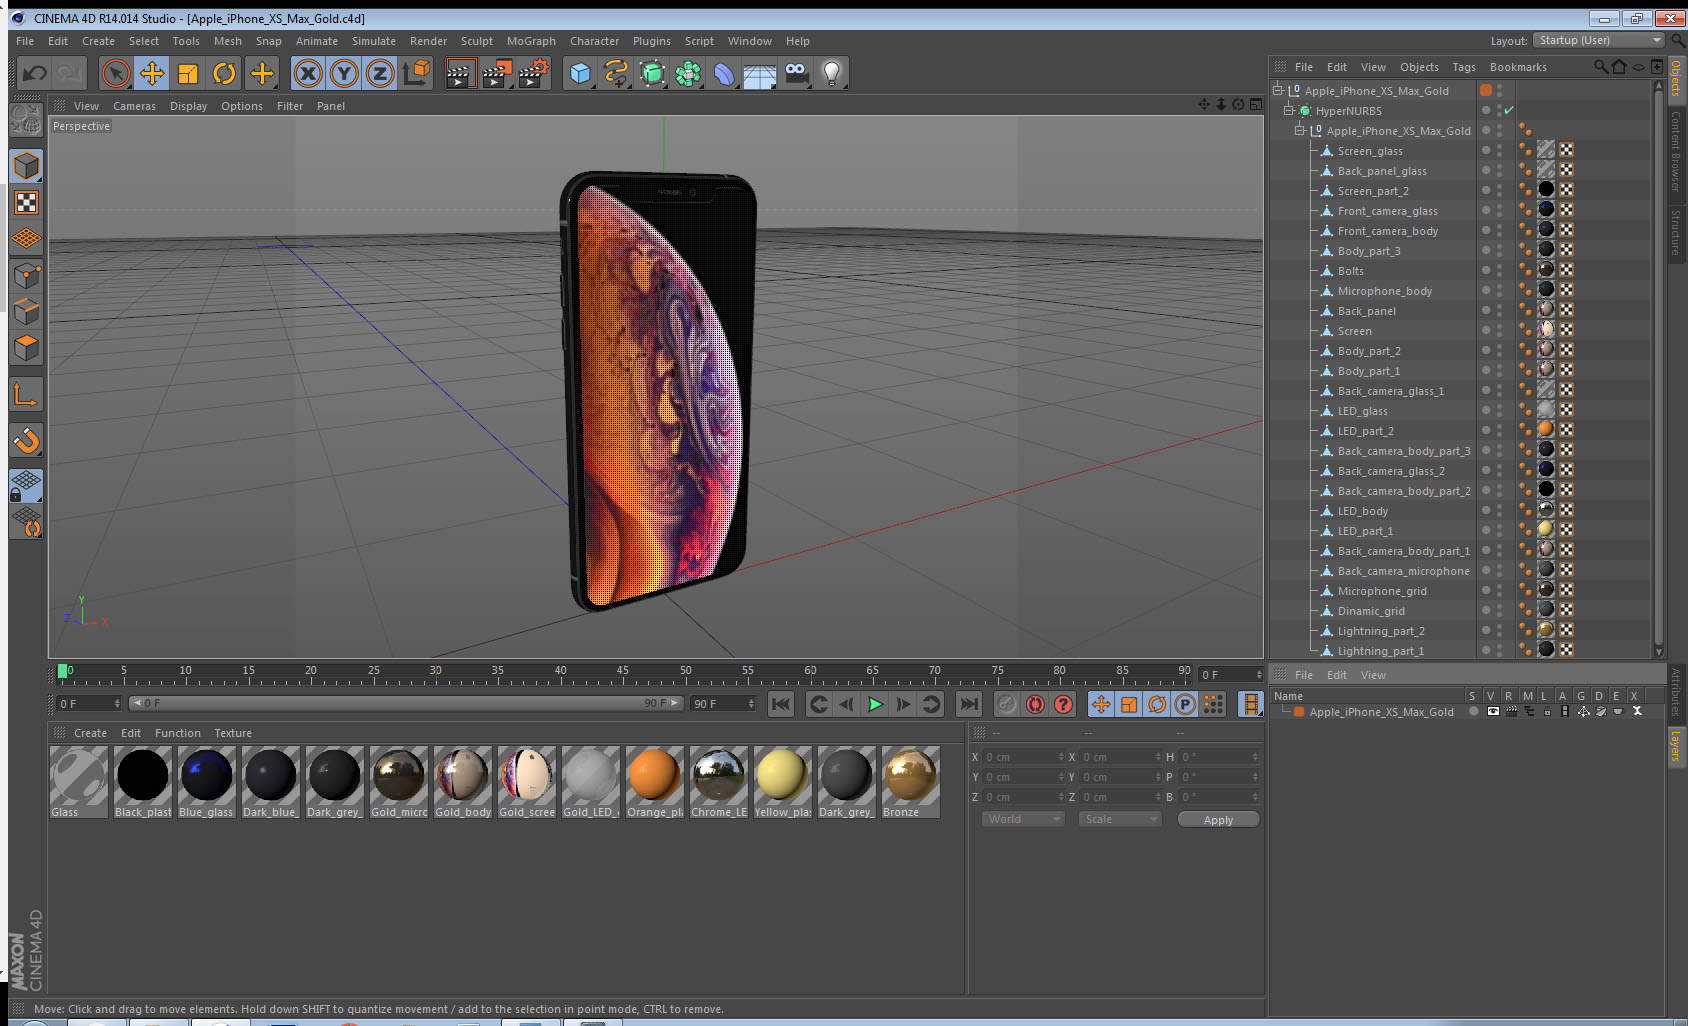1688x1026 pixels.
Task: Select the Screen_glass object
Action: point(1370,151)
